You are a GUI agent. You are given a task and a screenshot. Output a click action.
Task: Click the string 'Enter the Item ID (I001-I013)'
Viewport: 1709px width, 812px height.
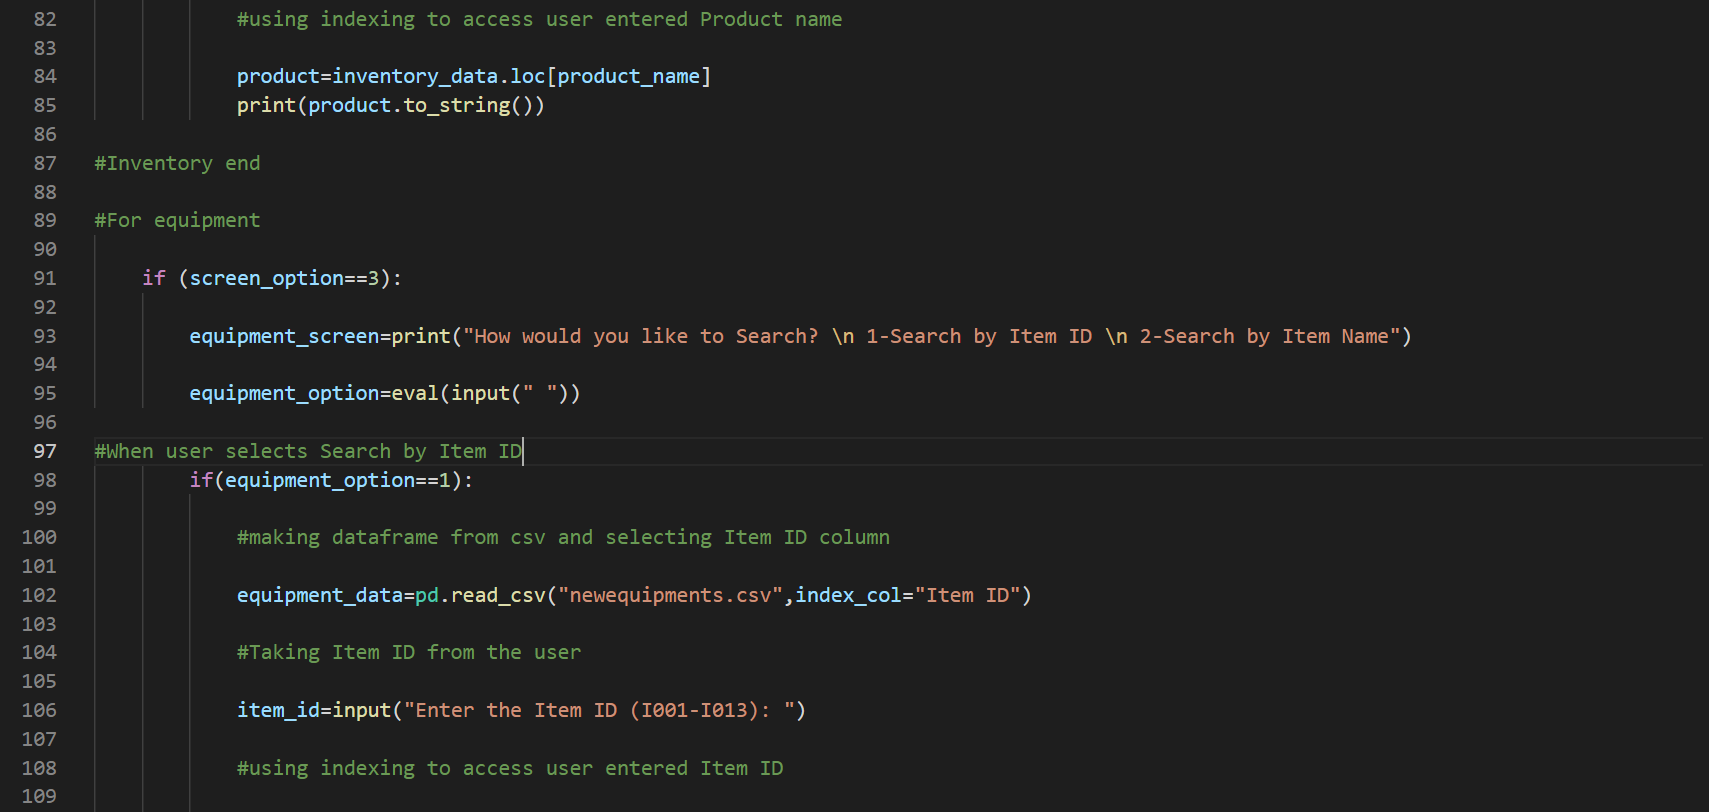pos(587,710)
